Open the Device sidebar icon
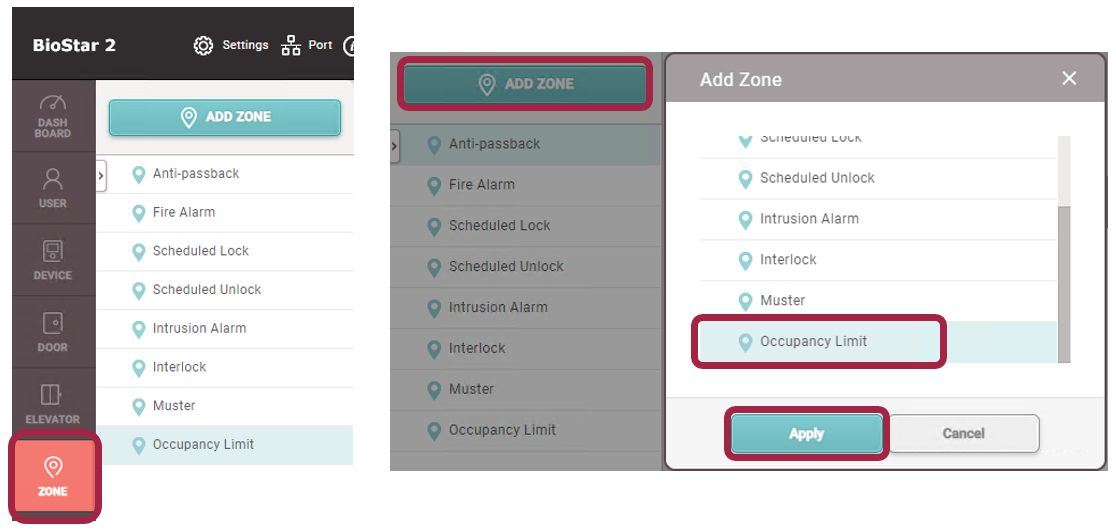 click(x=53, y=259)
